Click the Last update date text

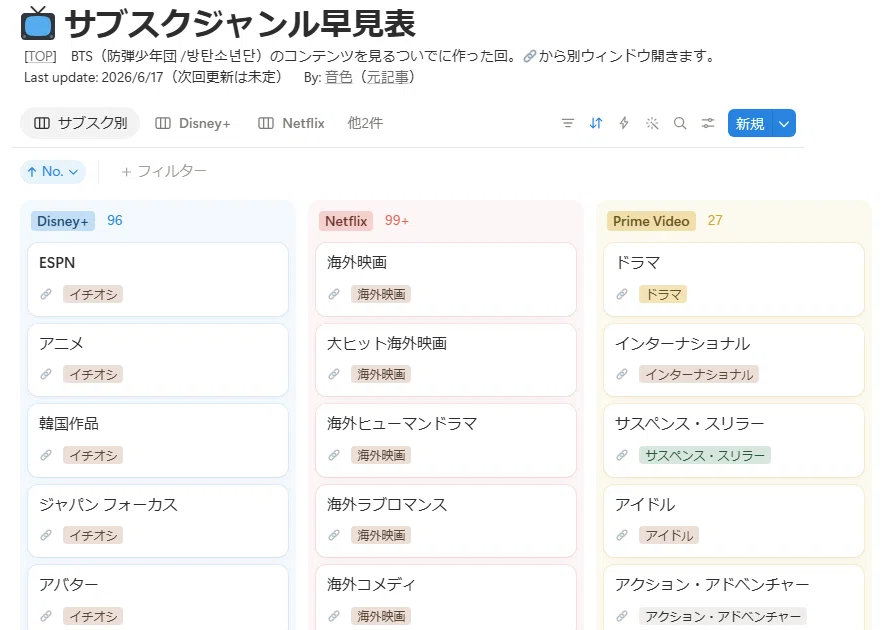pyautogui.click(x=153, y=77)
